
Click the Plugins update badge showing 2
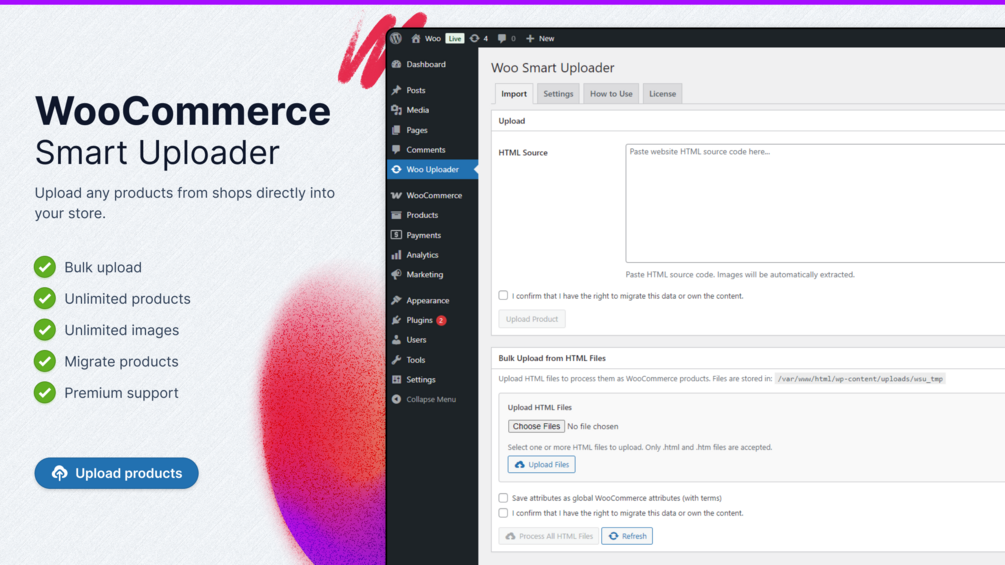pyautogui.click(x=441, y=320)
